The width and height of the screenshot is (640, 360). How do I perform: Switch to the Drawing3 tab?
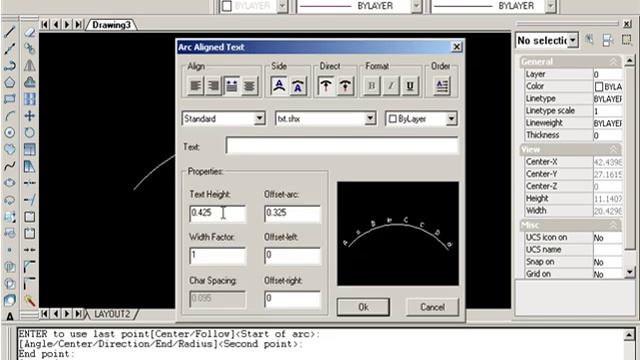111,25
